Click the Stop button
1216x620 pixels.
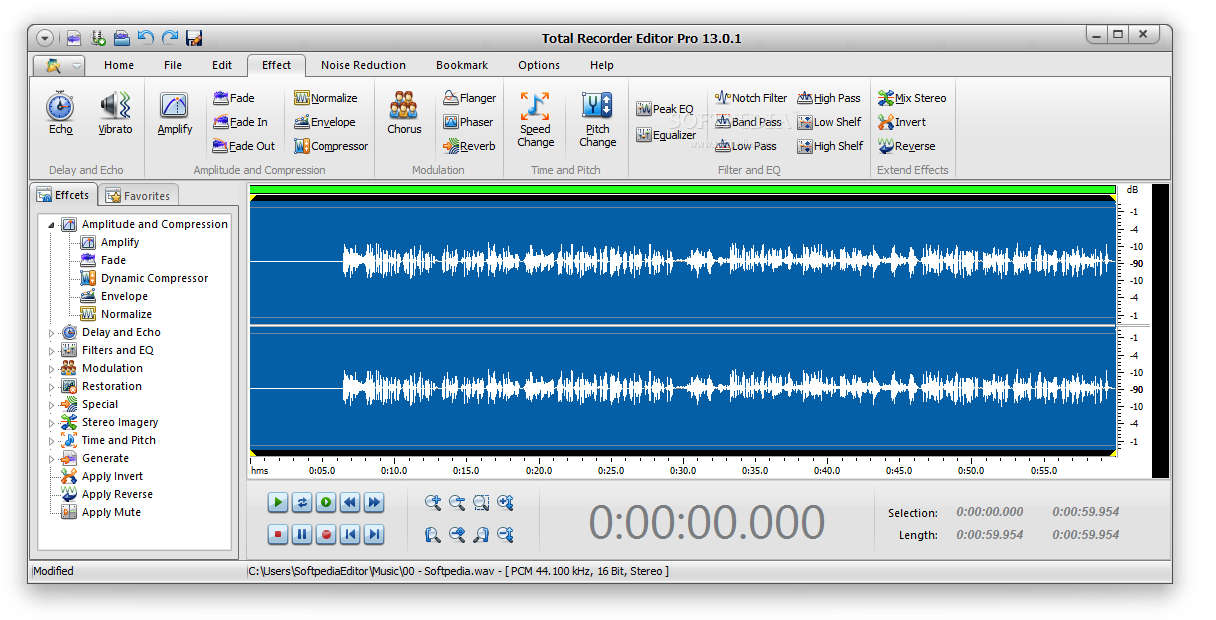[278, 535]
